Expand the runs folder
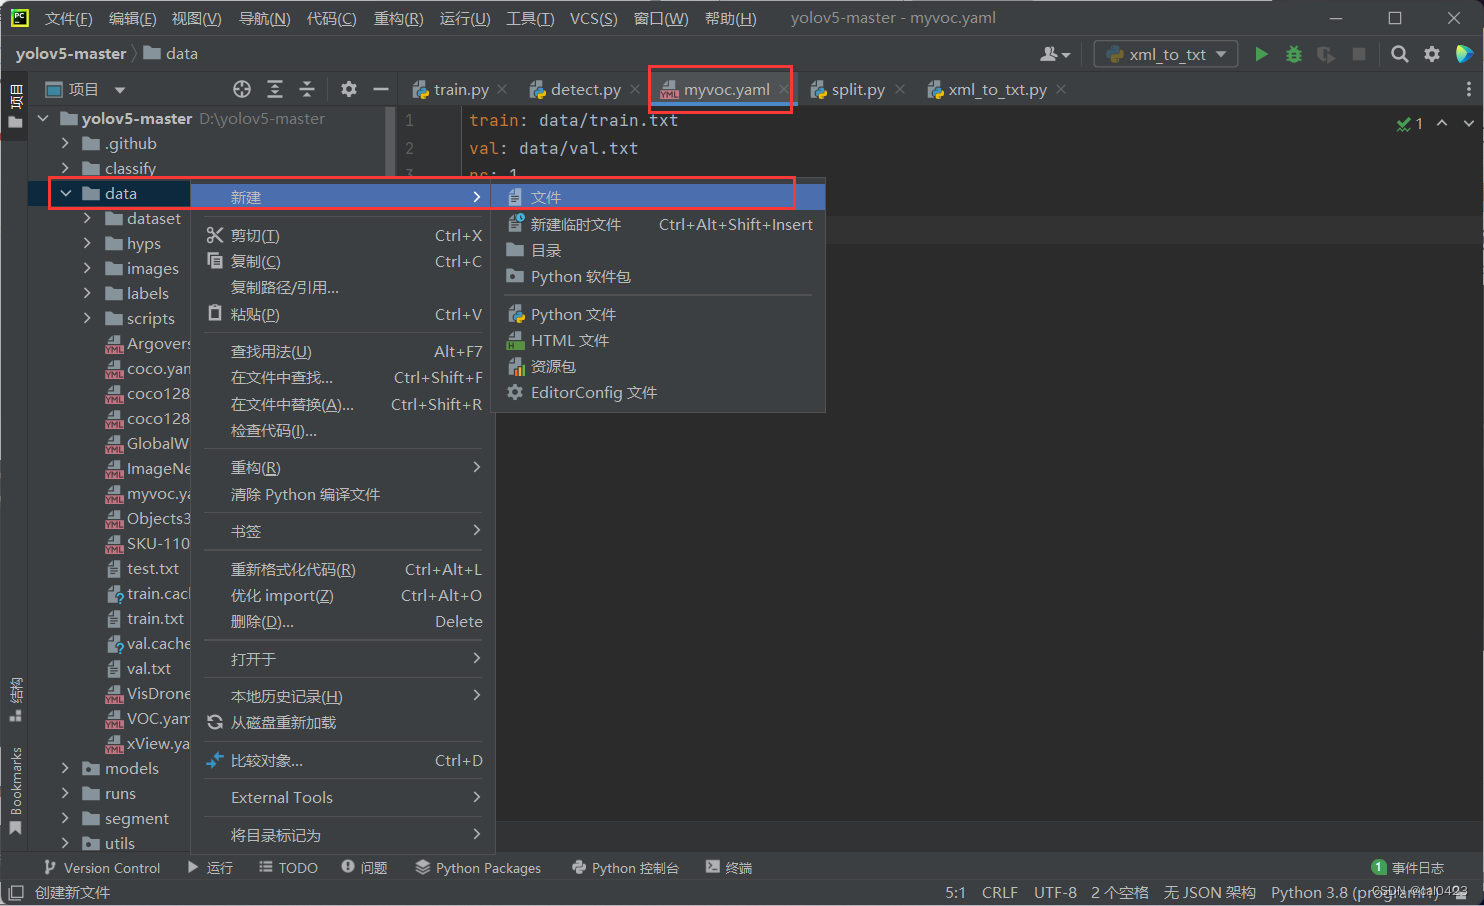Screen dimensions: 1484x906 coord(65,793)
